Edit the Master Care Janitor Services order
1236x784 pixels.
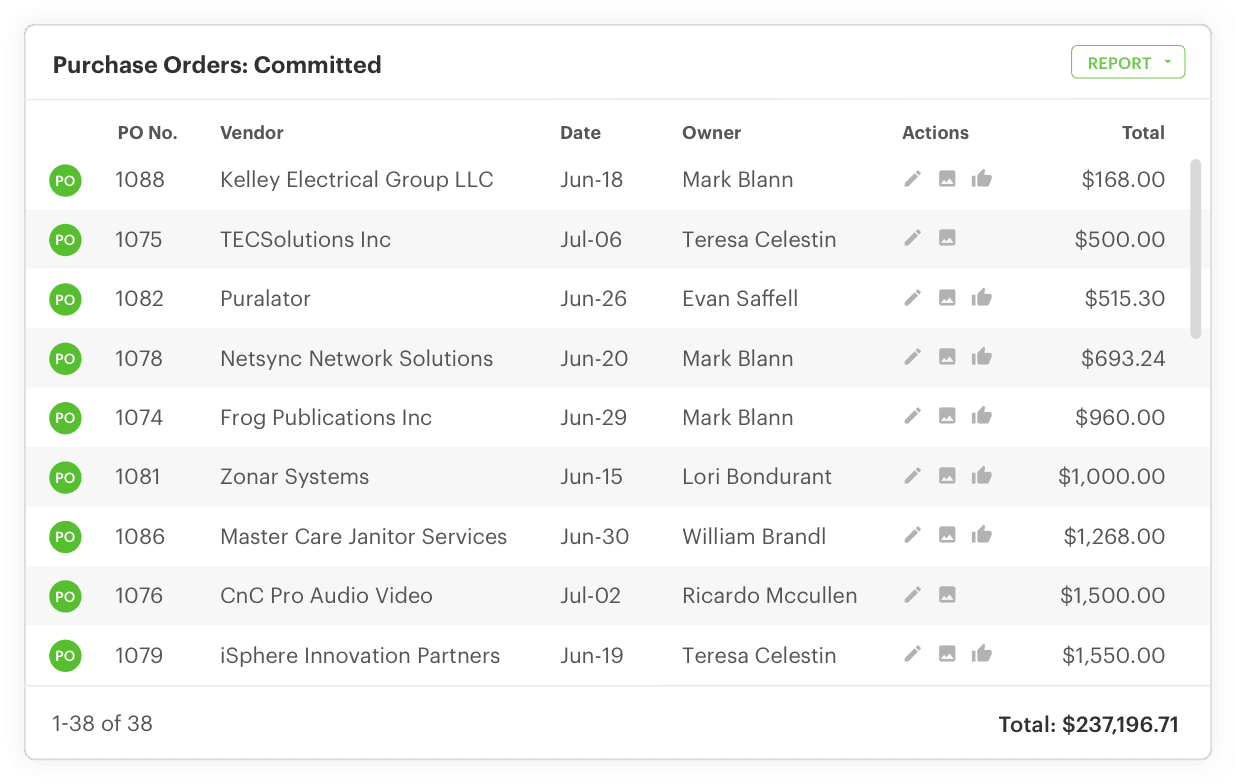click(x=912, y=535)
